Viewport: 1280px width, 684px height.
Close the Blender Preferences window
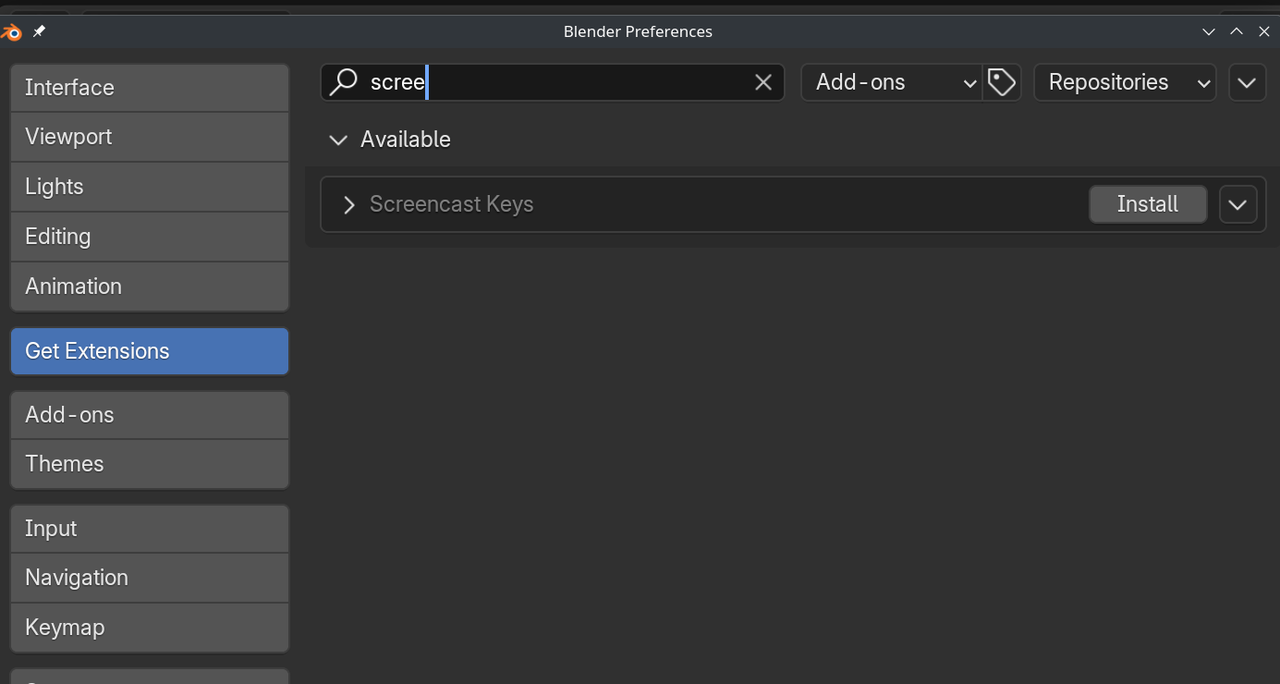click(x=1264, y=32)
